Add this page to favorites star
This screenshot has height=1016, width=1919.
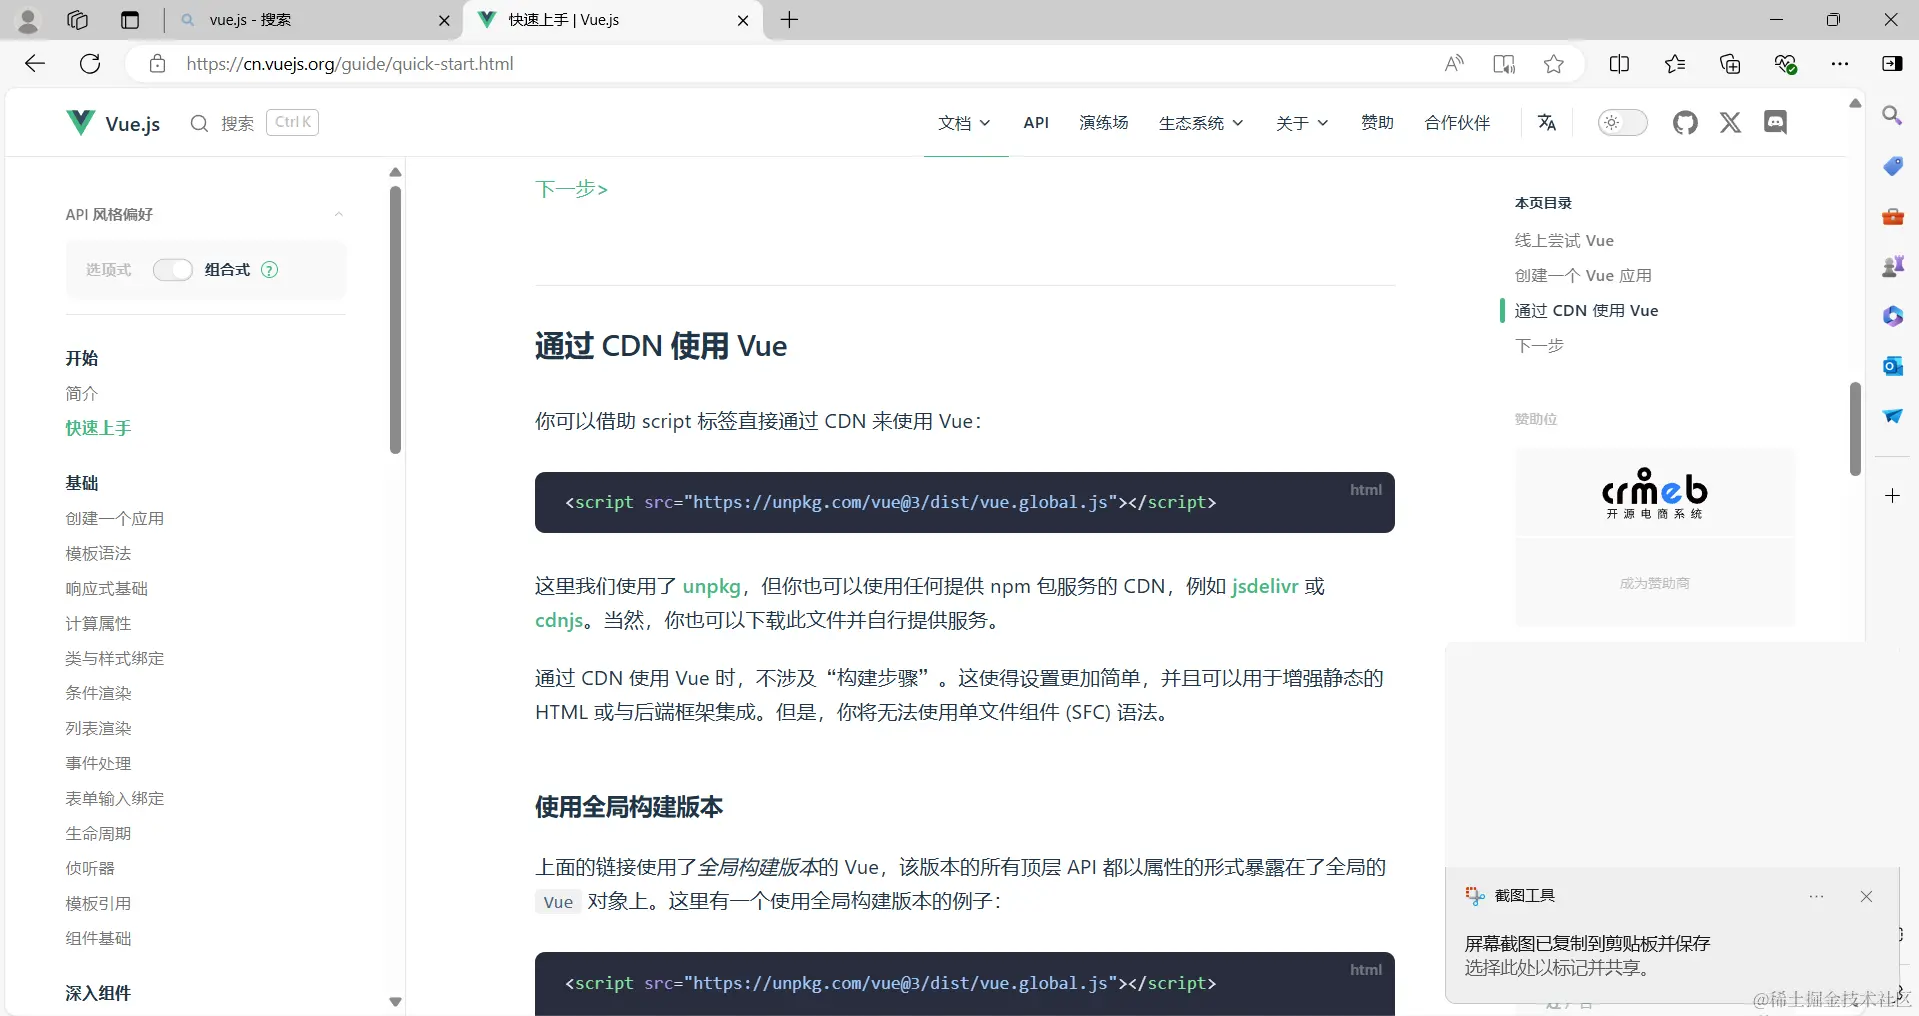1554,64
